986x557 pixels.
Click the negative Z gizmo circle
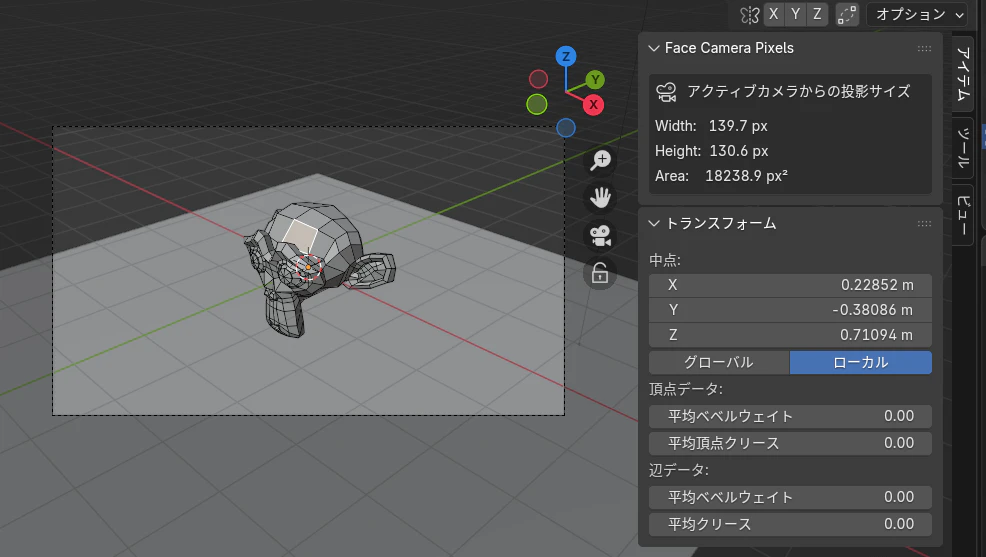(x=566, y=128)
